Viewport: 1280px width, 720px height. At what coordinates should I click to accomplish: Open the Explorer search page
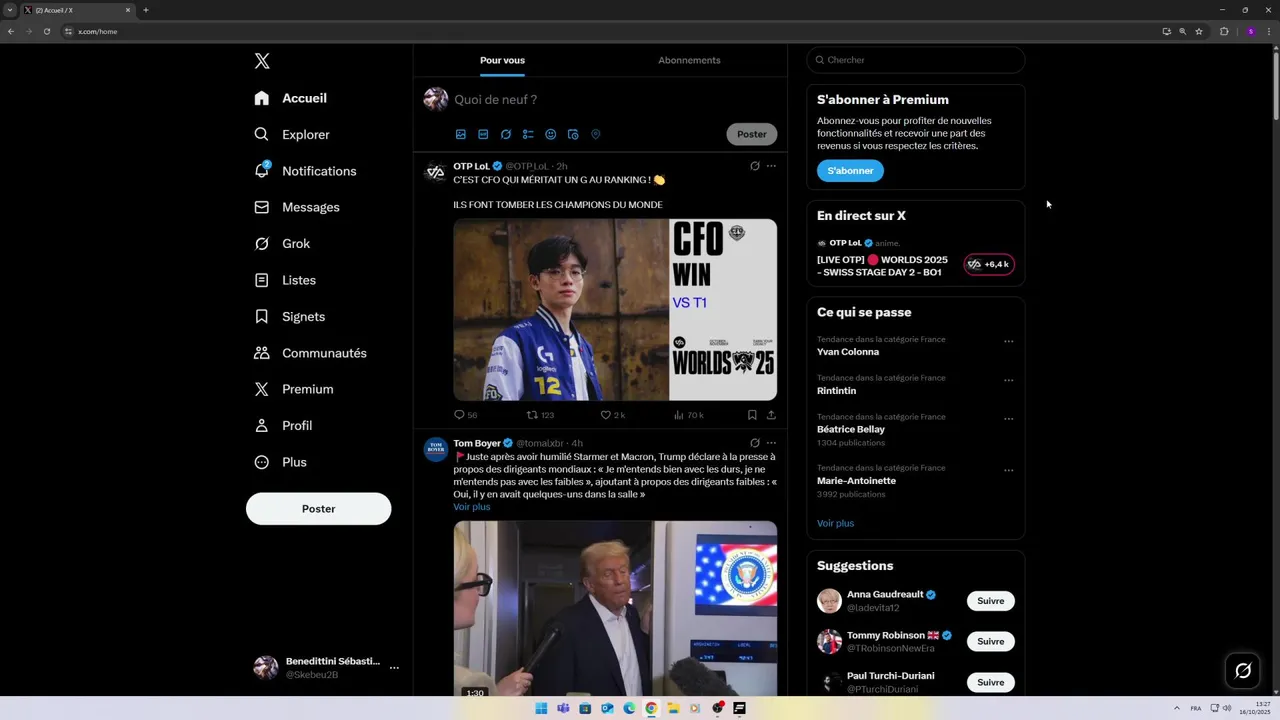[292, 134]
